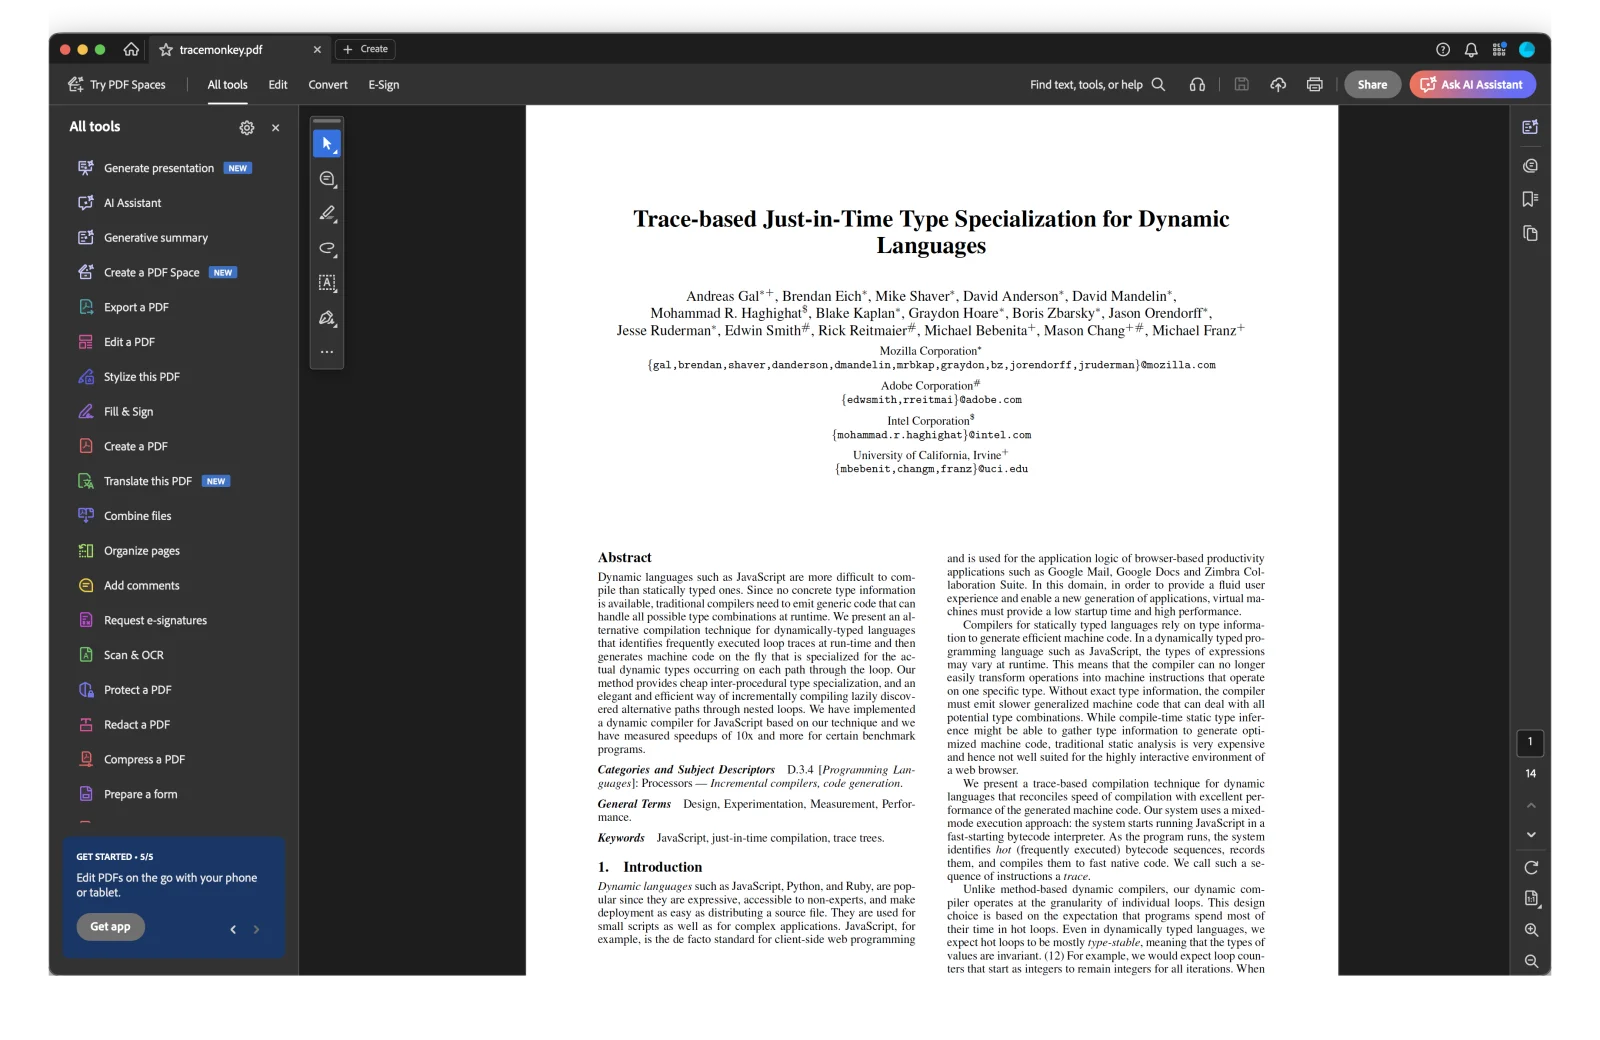
Task: Rotate the page view clockwise
Action: pos(1531,868)
